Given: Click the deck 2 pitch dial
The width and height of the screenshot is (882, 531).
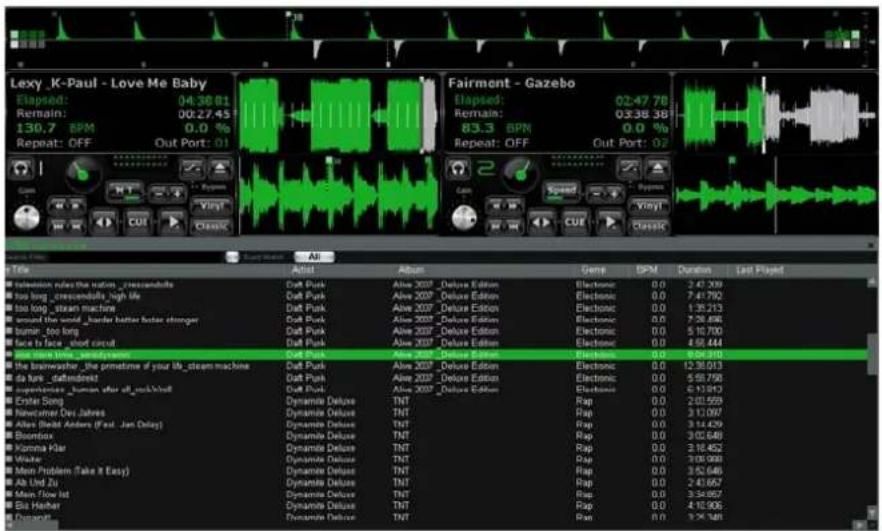Looking at the screenshot, I should [x=521, y=174].
